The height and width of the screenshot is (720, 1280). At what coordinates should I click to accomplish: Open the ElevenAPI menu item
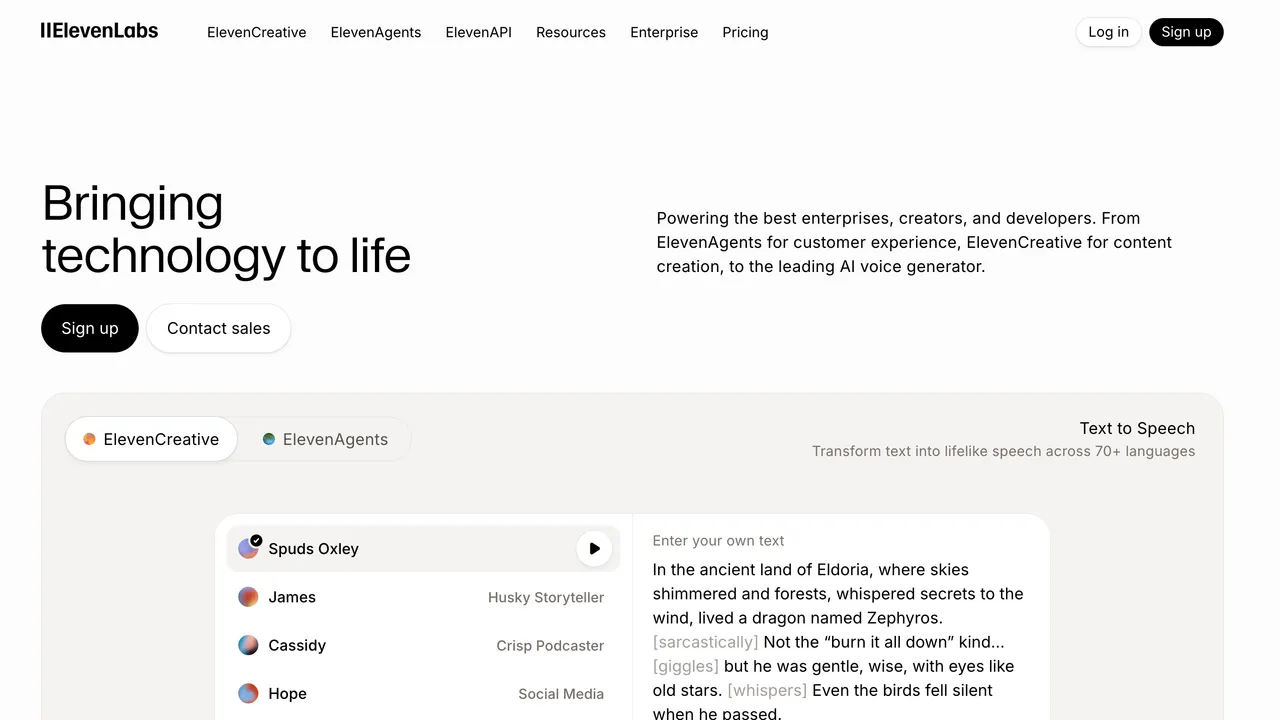coord(478,32)
